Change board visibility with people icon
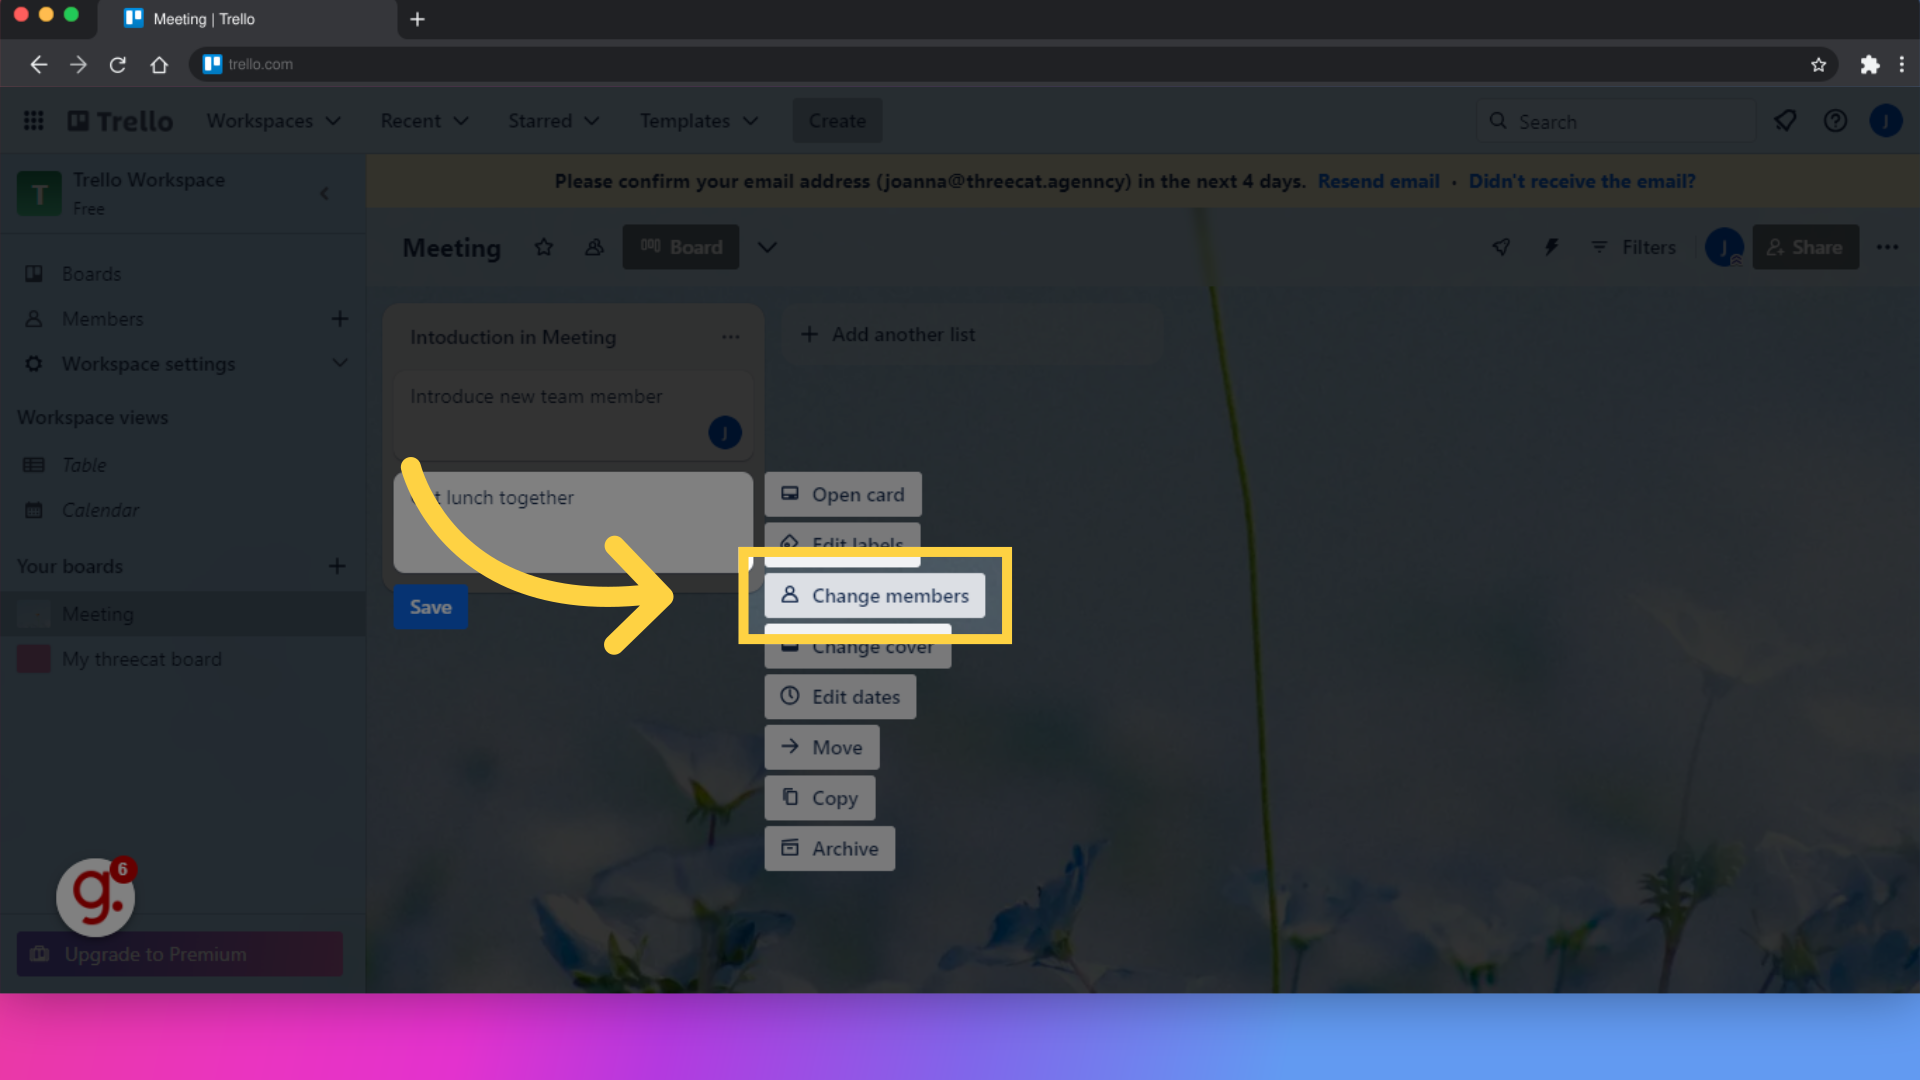The width and height of the screenshot is (1920, 1080). point(594,247)
